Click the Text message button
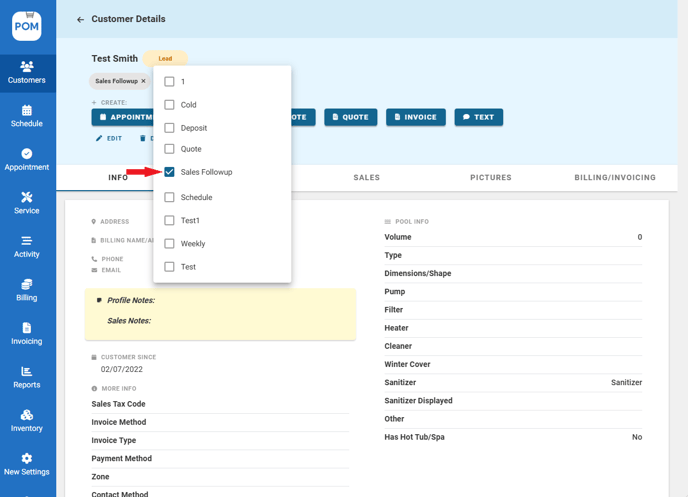The image size is (688, 497). pos(479,117)
